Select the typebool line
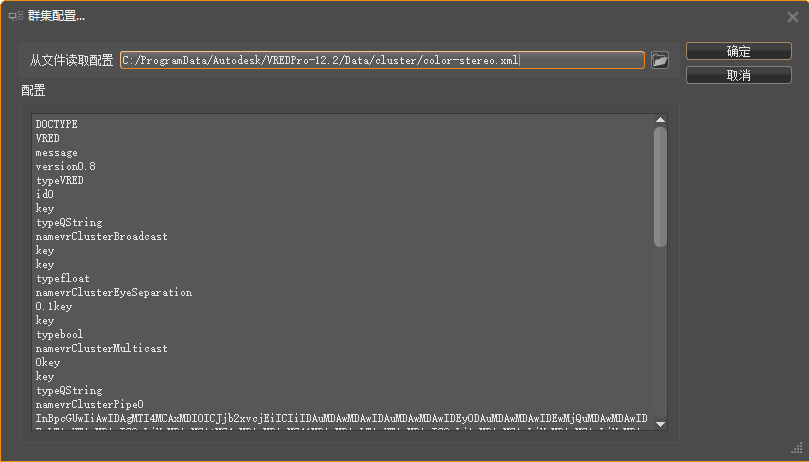 coord(59,334)
